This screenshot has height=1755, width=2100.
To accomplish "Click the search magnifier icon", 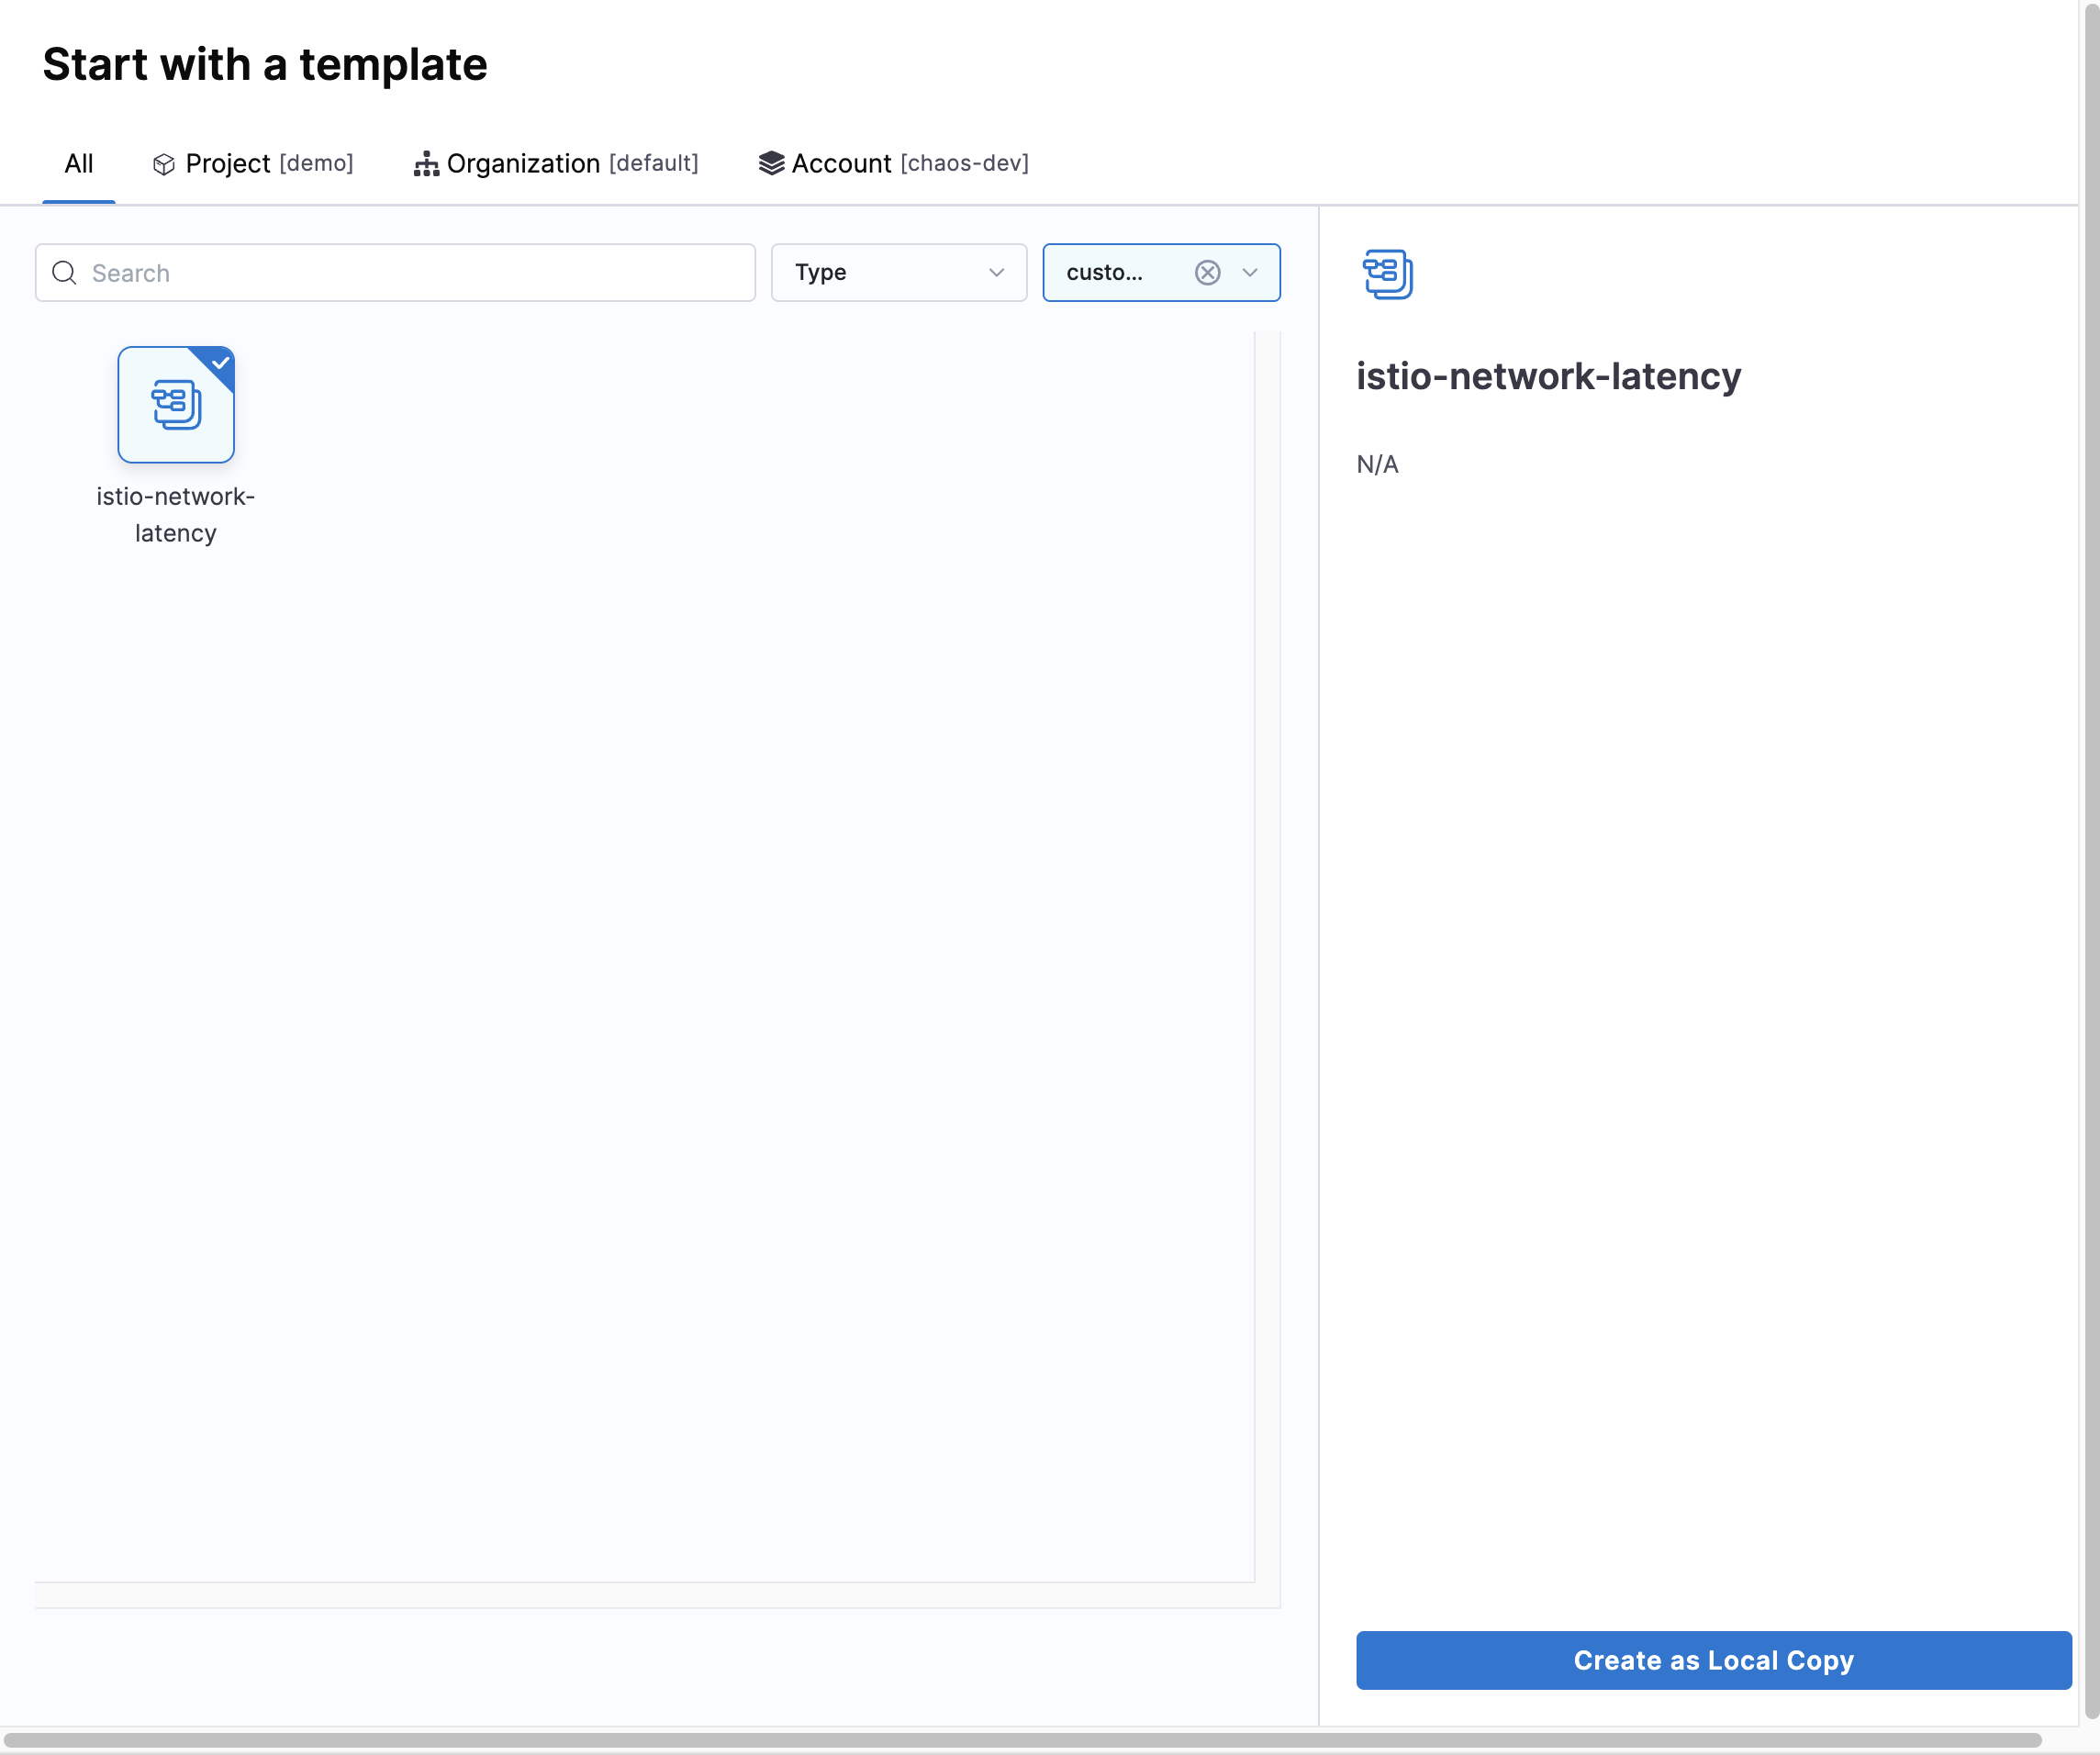I will [64, 273].
